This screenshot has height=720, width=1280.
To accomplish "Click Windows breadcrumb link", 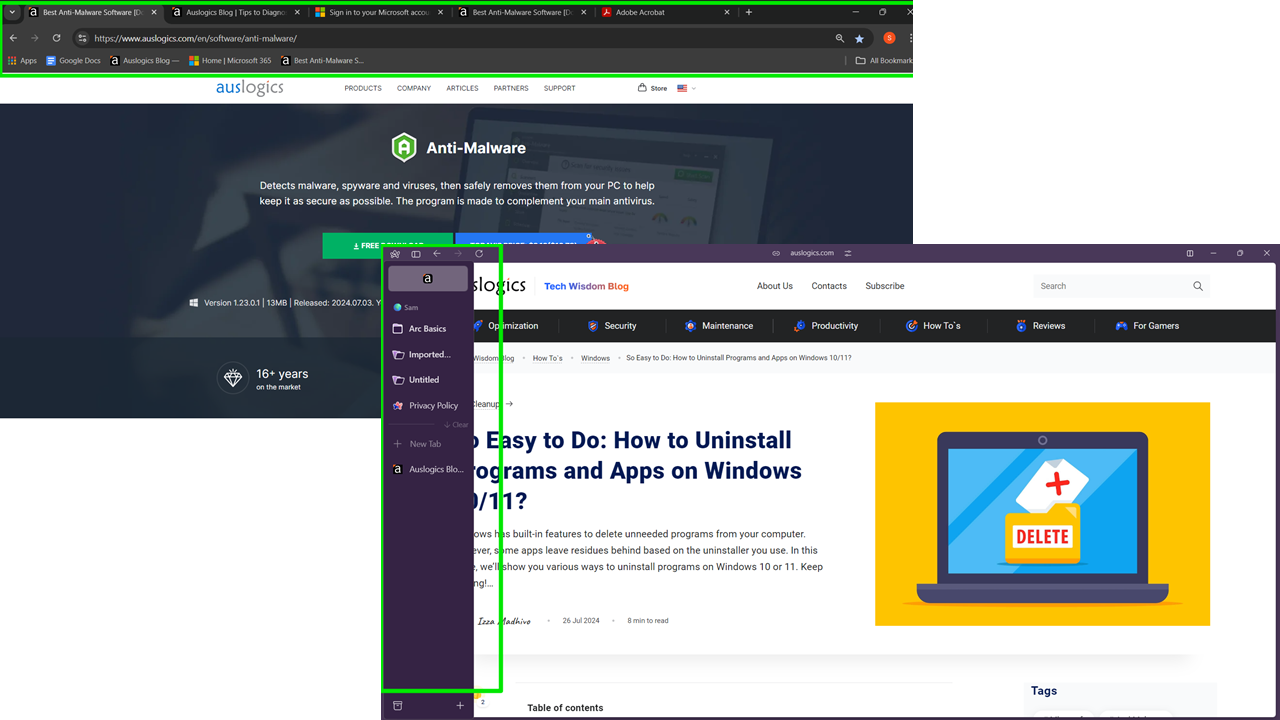I will pyautogui.click(x=595, y=358).
